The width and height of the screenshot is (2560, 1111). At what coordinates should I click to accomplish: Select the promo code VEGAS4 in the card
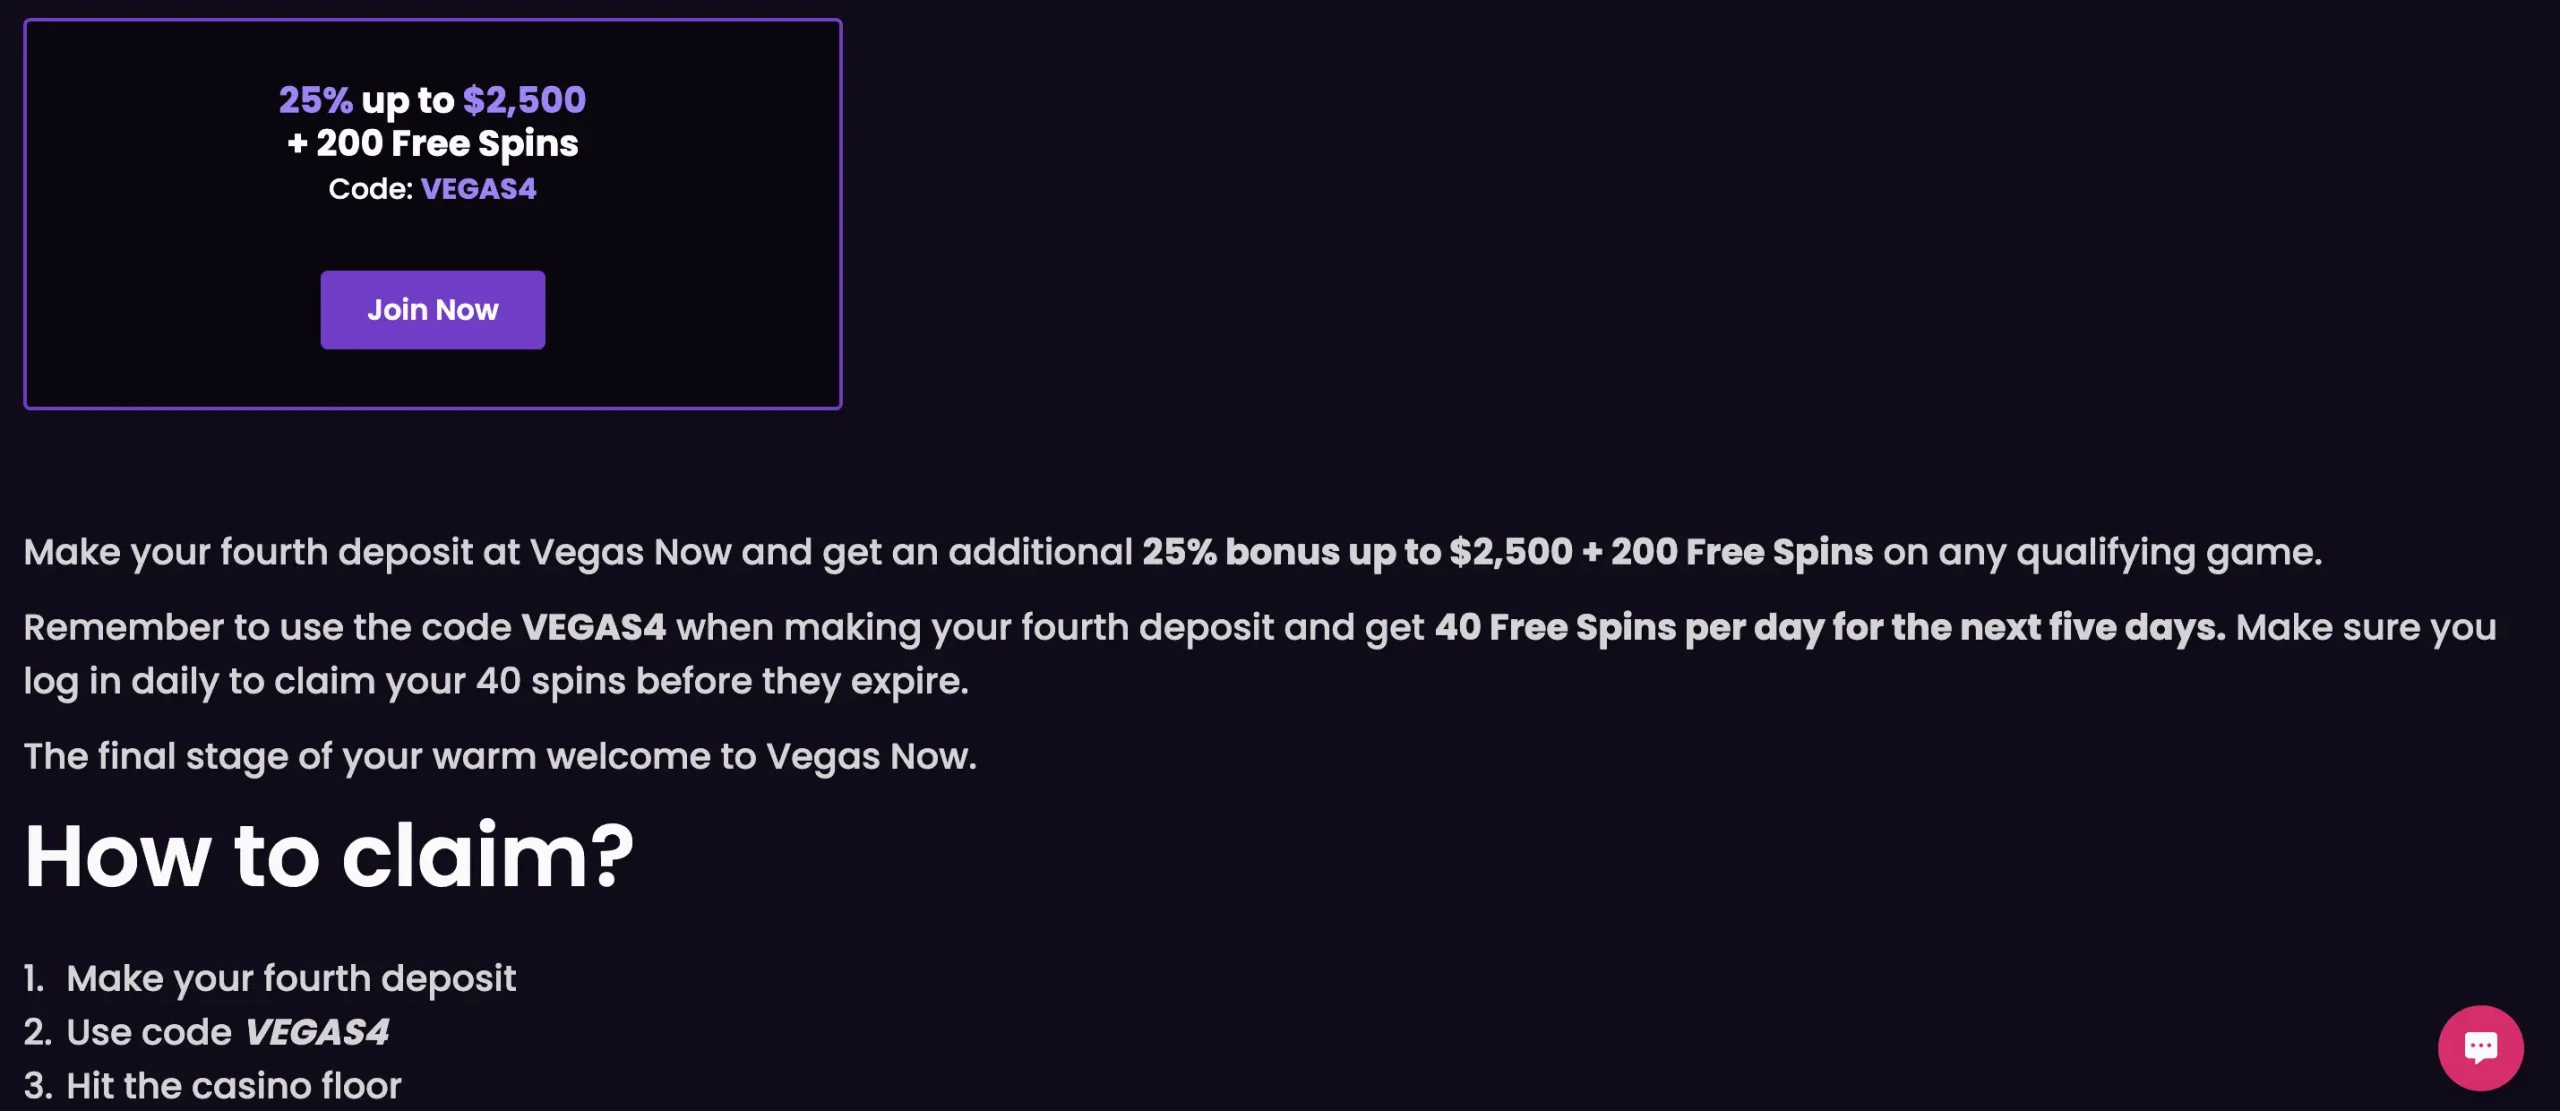click(x=479, y=188)
